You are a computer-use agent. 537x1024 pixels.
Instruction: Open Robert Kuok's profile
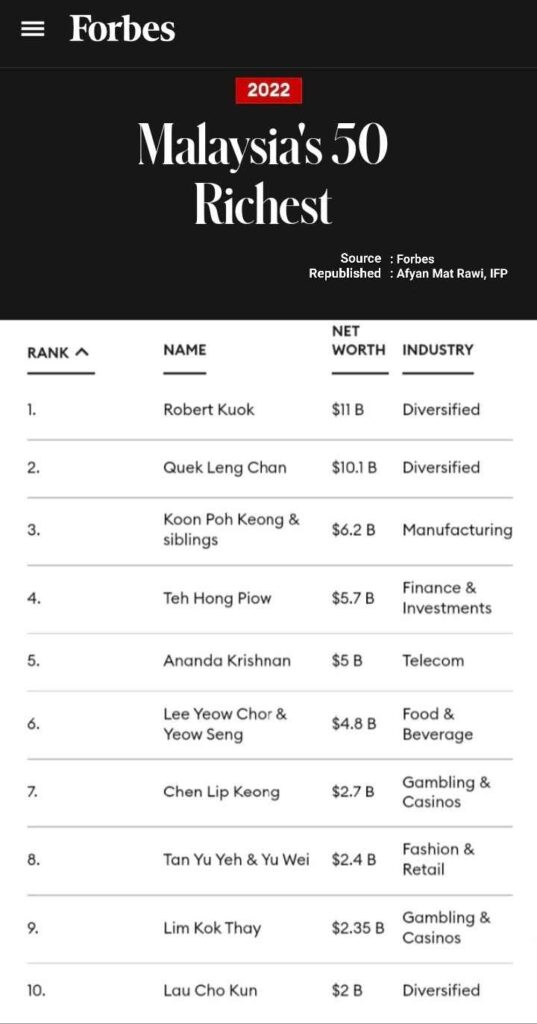click(x=209, y=410)
